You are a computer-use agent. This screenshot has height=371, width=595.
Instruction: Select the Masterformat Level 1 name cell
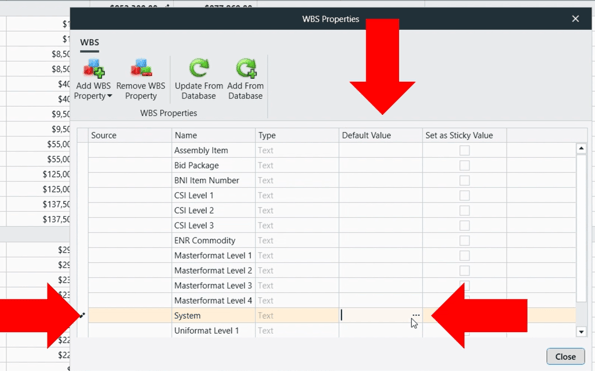point(214,256)
